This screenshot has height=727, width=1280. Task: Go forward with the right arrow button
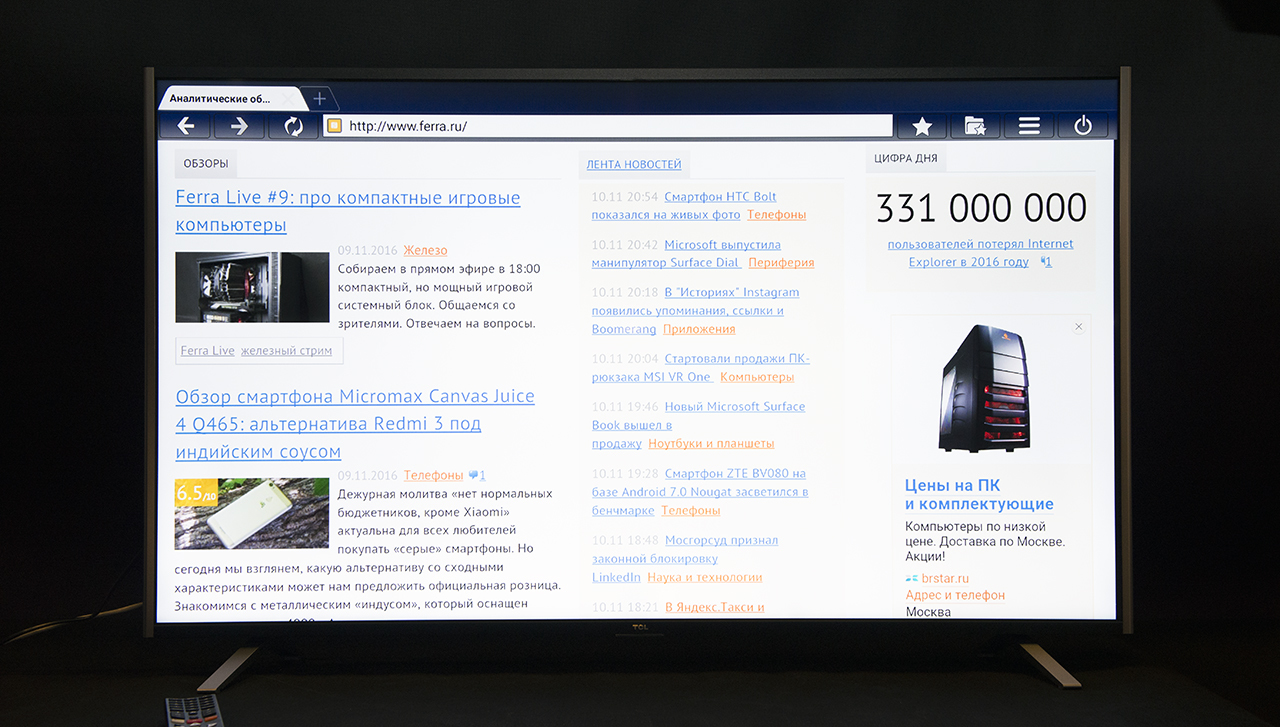(x=239, y=126)
